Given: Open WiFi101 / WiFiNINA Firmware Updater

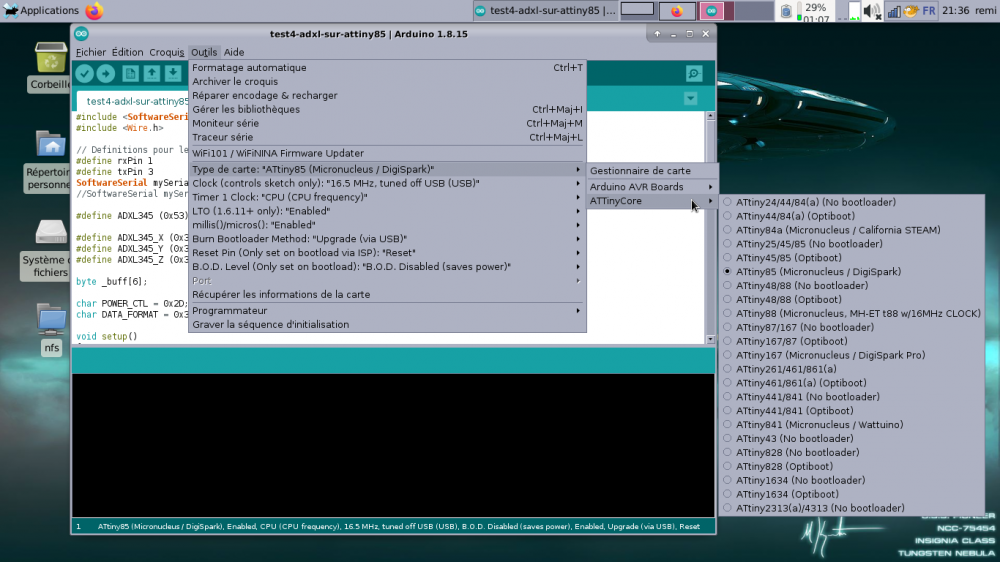Looking at the screenshot, I should [x=387, y=154].
